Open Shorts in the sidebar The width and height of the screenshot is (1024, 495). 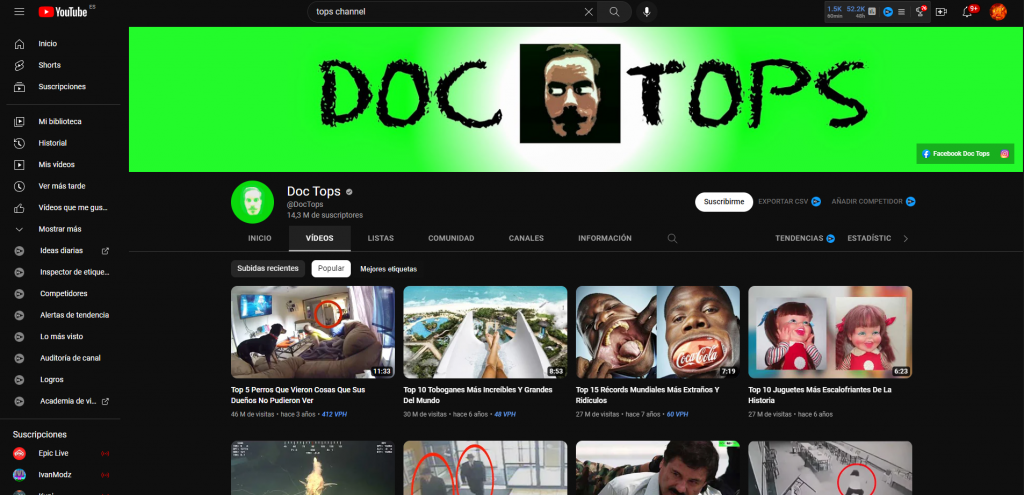[49, 65]
